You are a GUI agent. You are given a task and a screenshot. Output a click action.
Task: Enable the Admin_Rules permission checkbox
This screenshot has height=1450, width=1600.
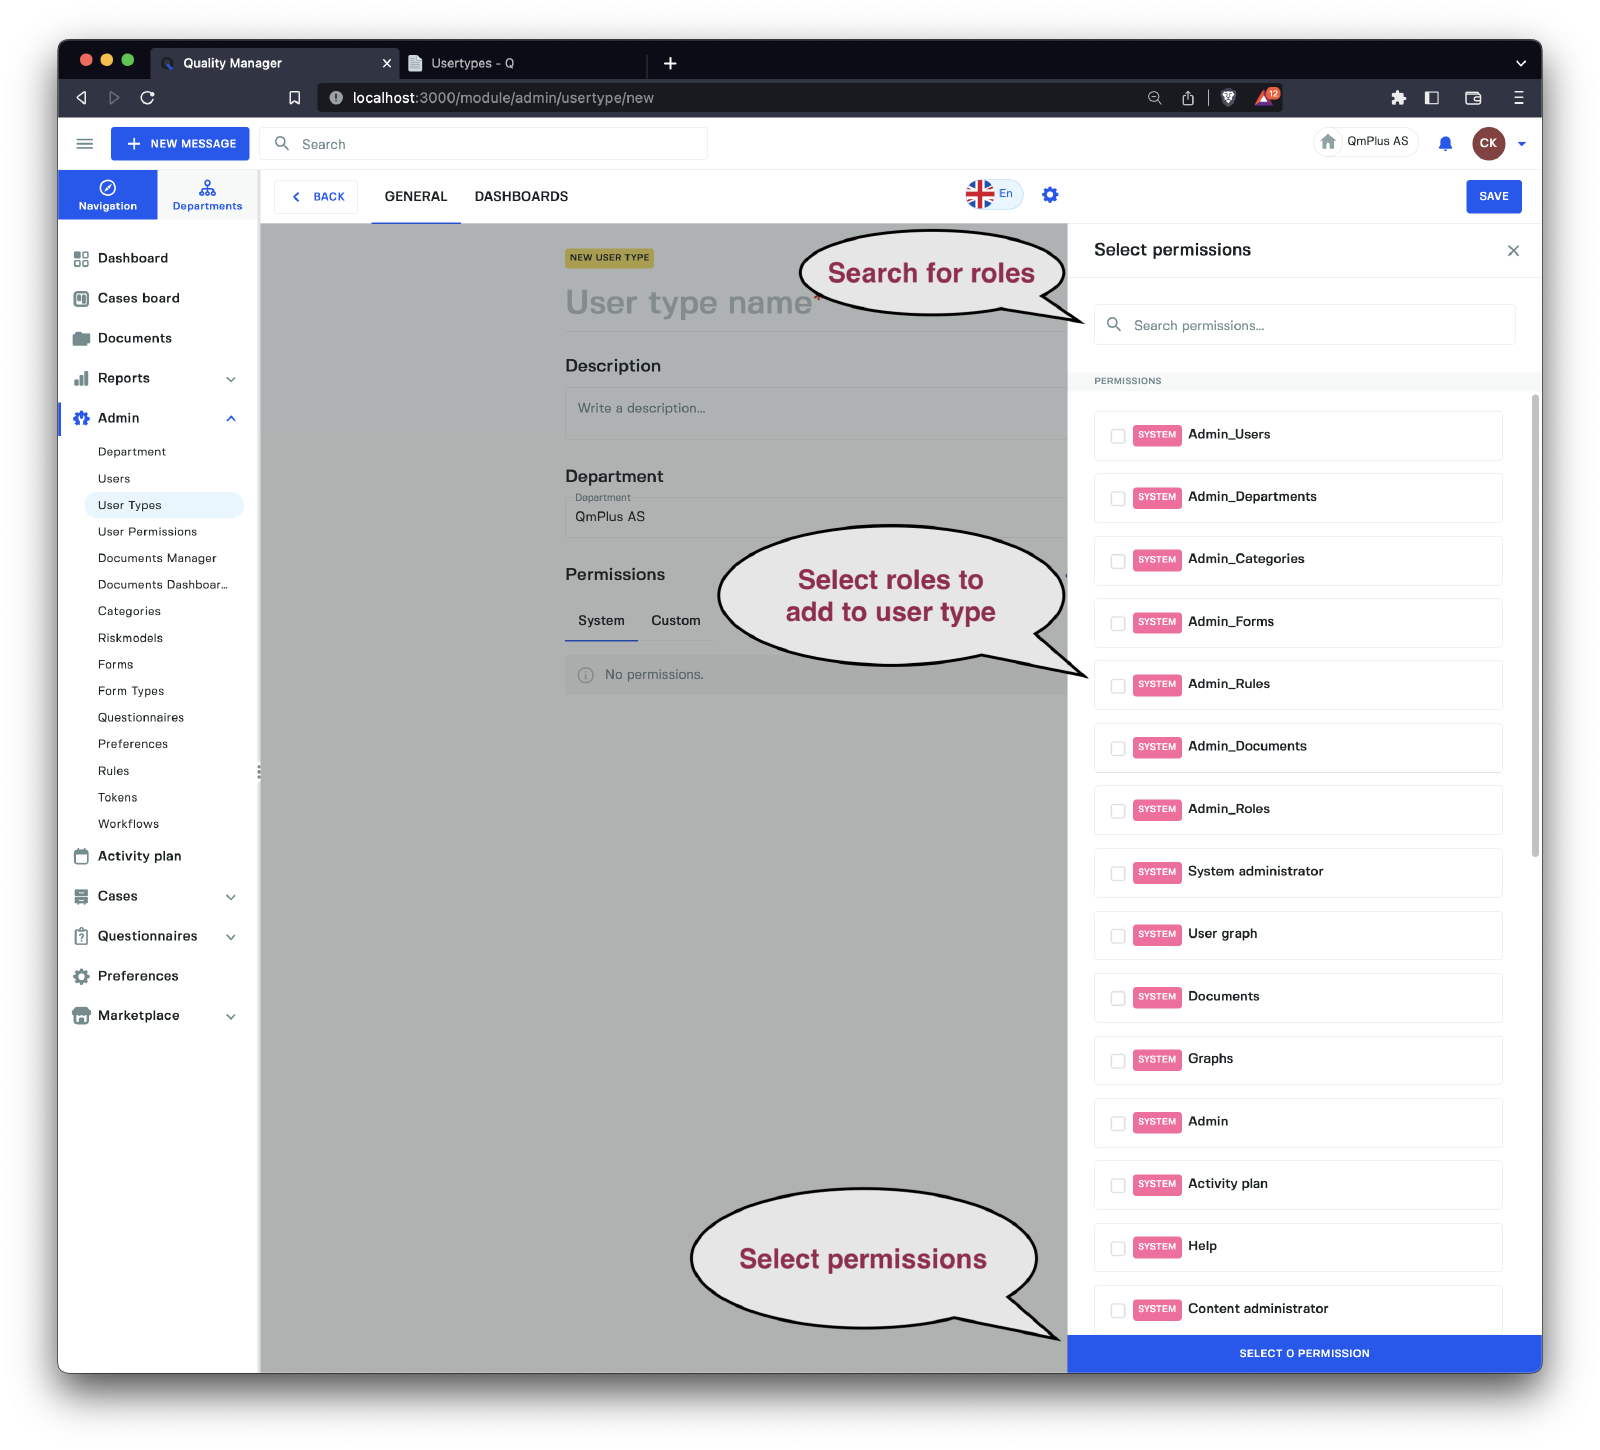pyautogui.click(x=1118, y=686)
